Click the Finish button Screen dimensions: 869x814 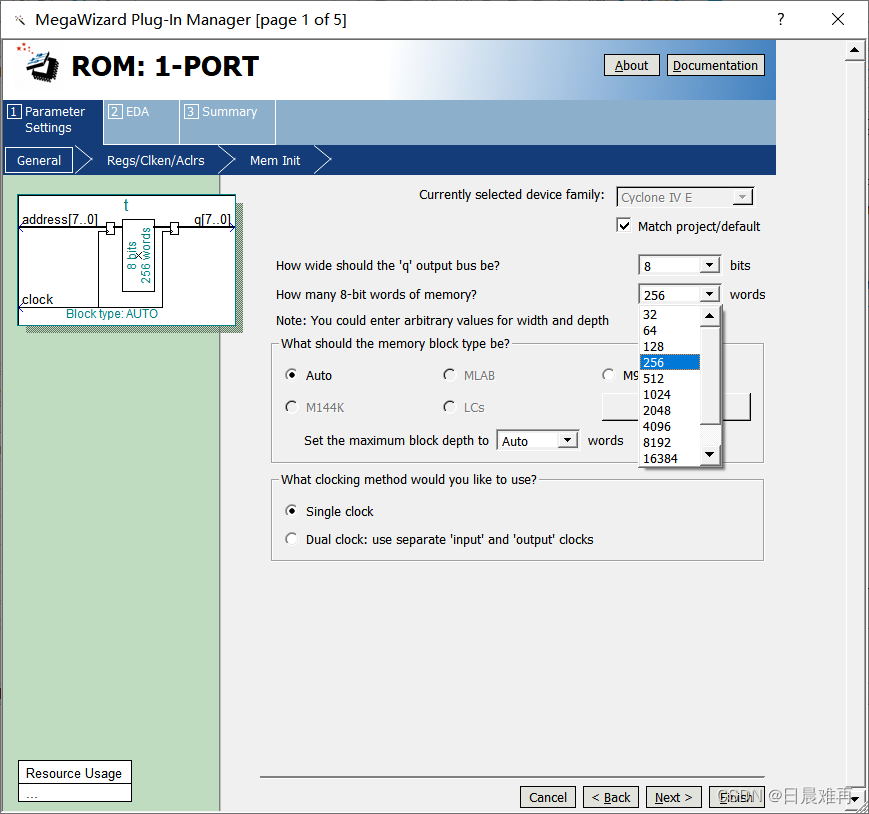(x=737, y=797)
